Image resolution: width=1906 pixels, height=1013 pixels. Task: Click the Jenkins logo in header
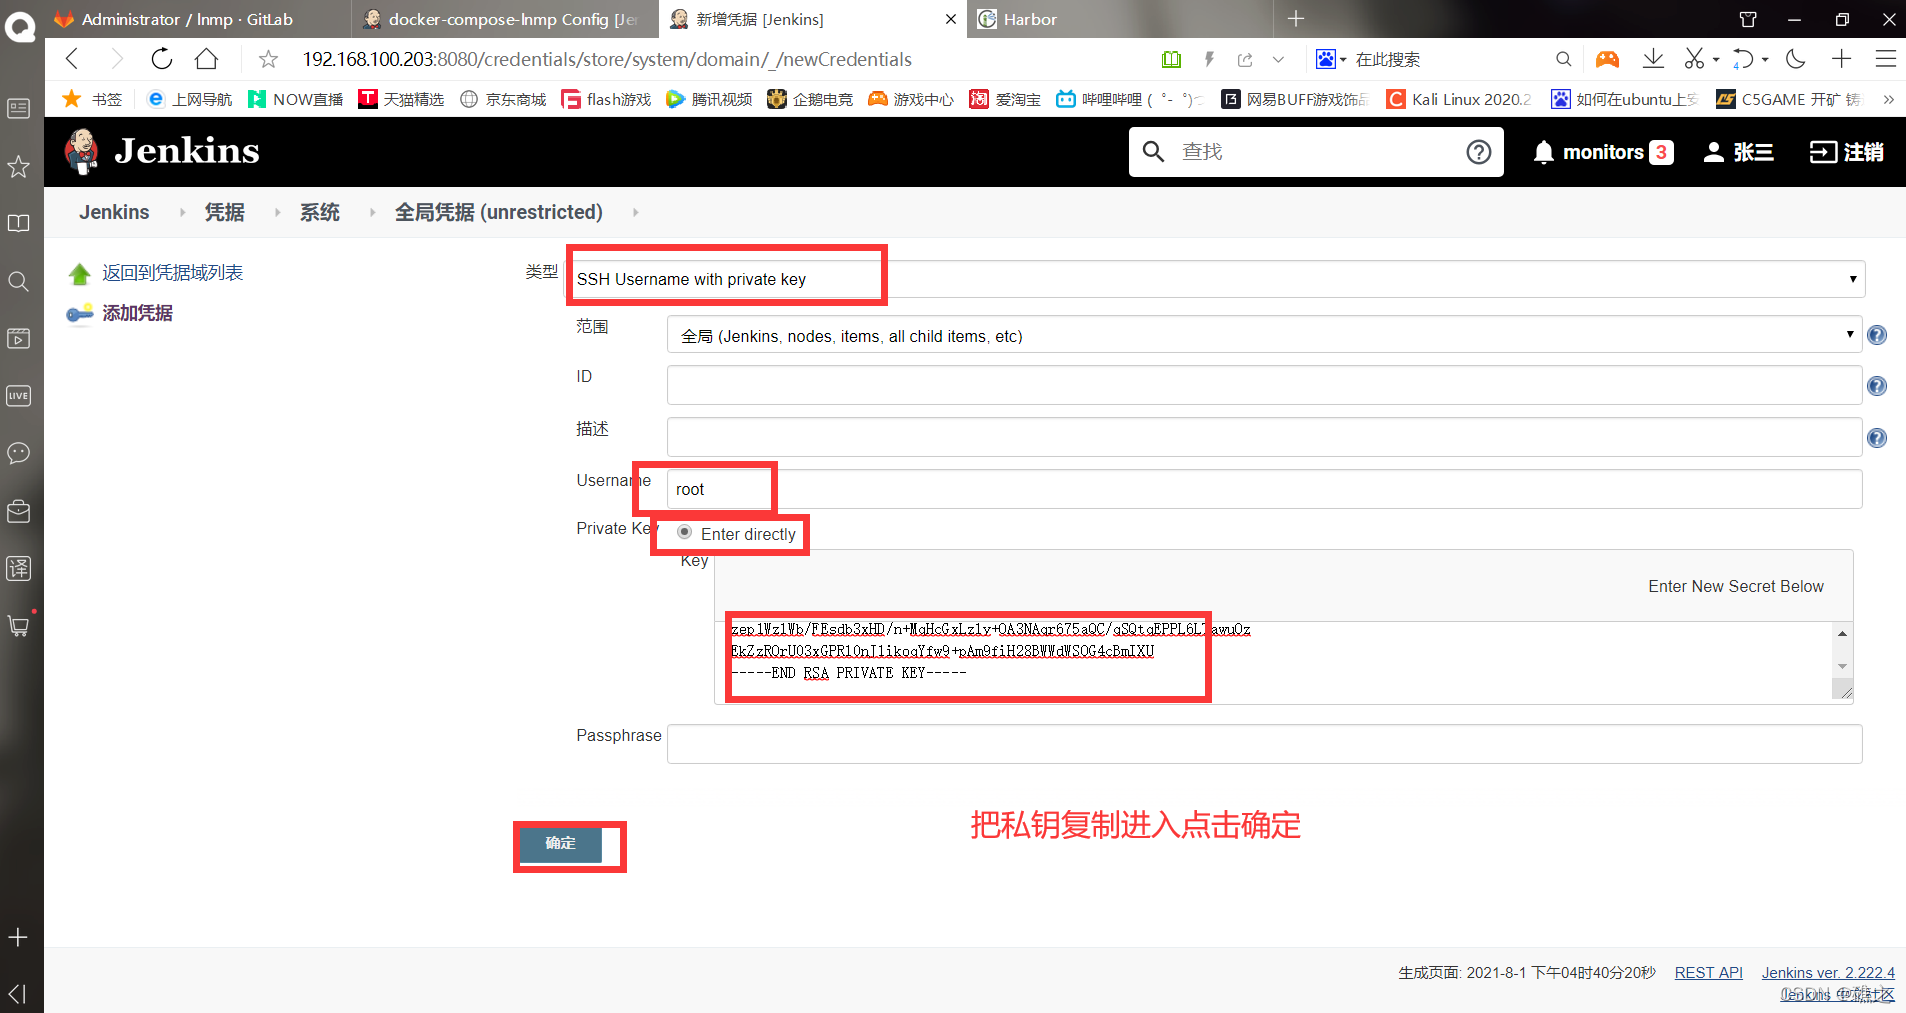pyautogui.click(x=162, y=151)
